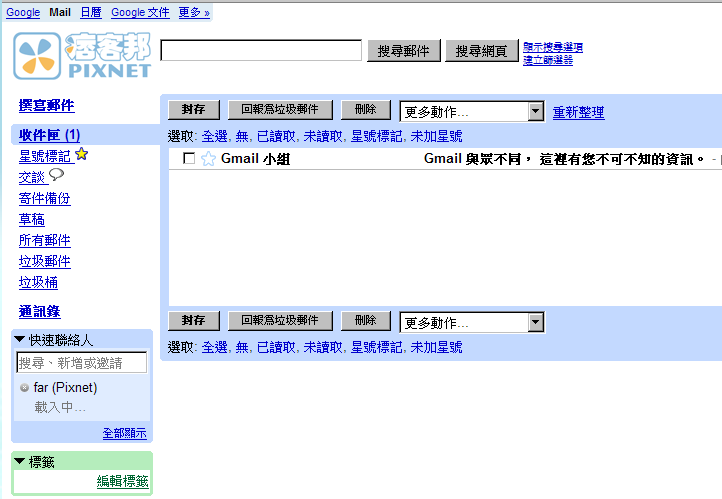Click the PIXNET logo
This screenshot has width=722, height=499.
[x=82, y=56]
